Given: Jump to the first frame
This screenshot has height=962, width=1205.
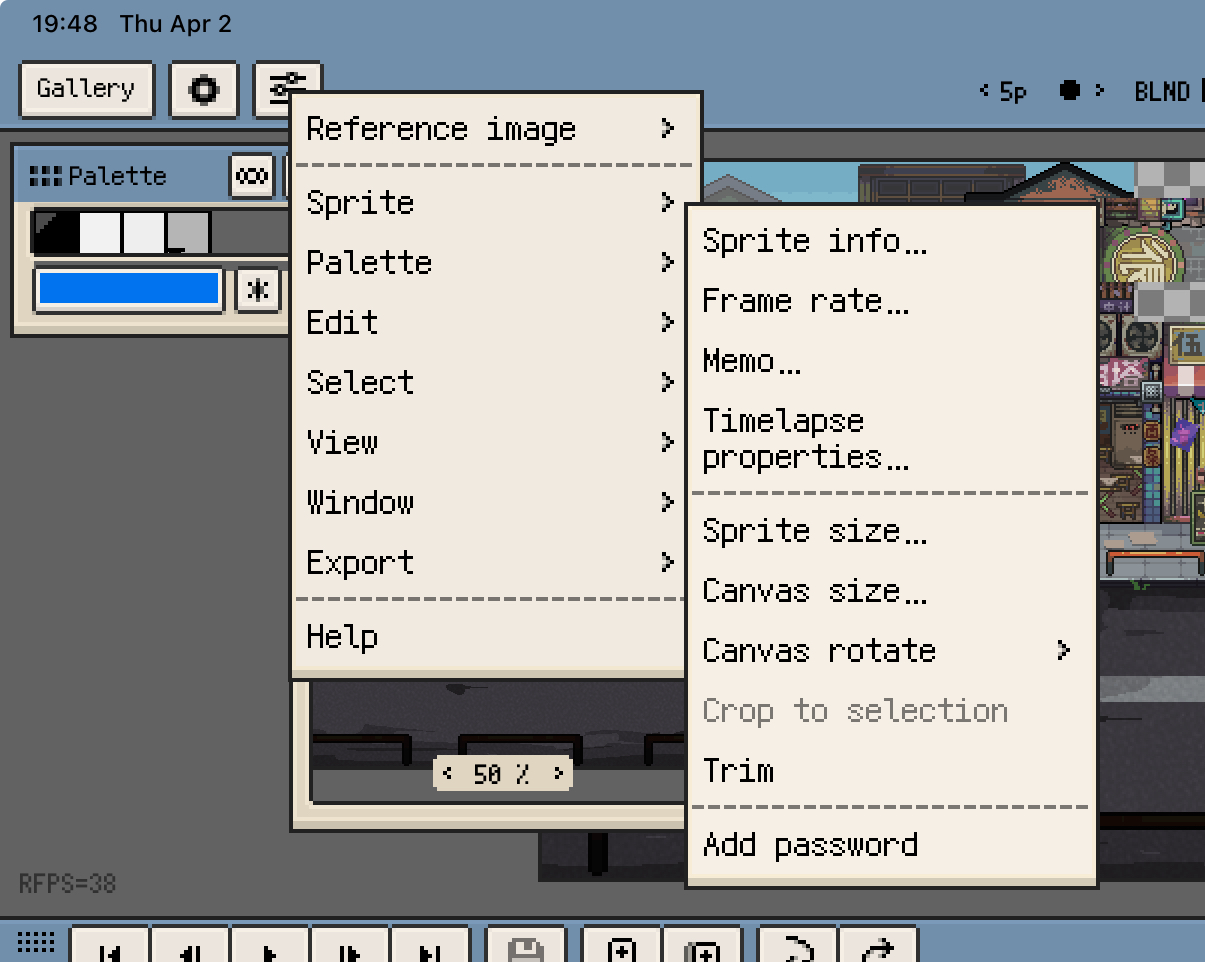Looking at the screenshot, I should pos(110,950).
